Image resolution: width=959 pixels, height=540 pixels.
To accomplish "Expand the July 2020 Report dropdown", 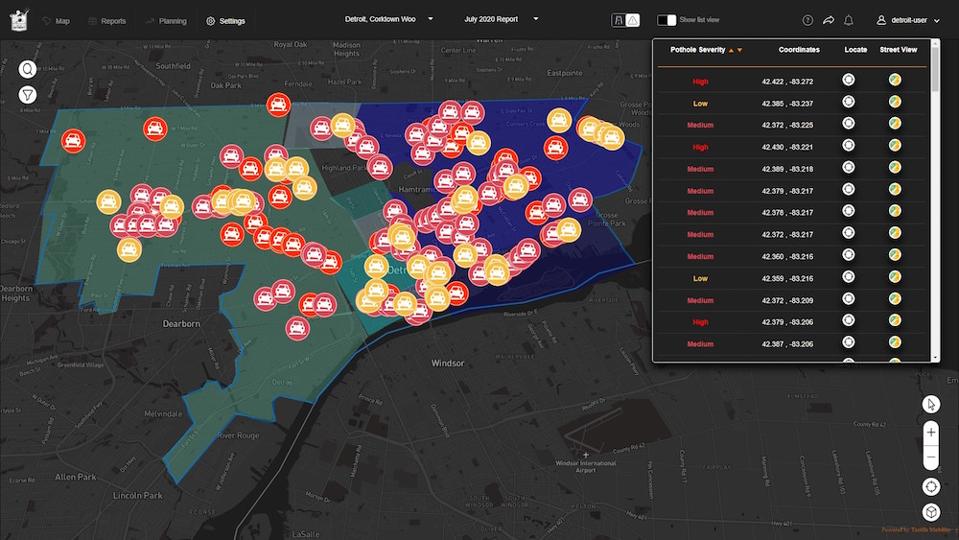I will click(x=501, y=19).
